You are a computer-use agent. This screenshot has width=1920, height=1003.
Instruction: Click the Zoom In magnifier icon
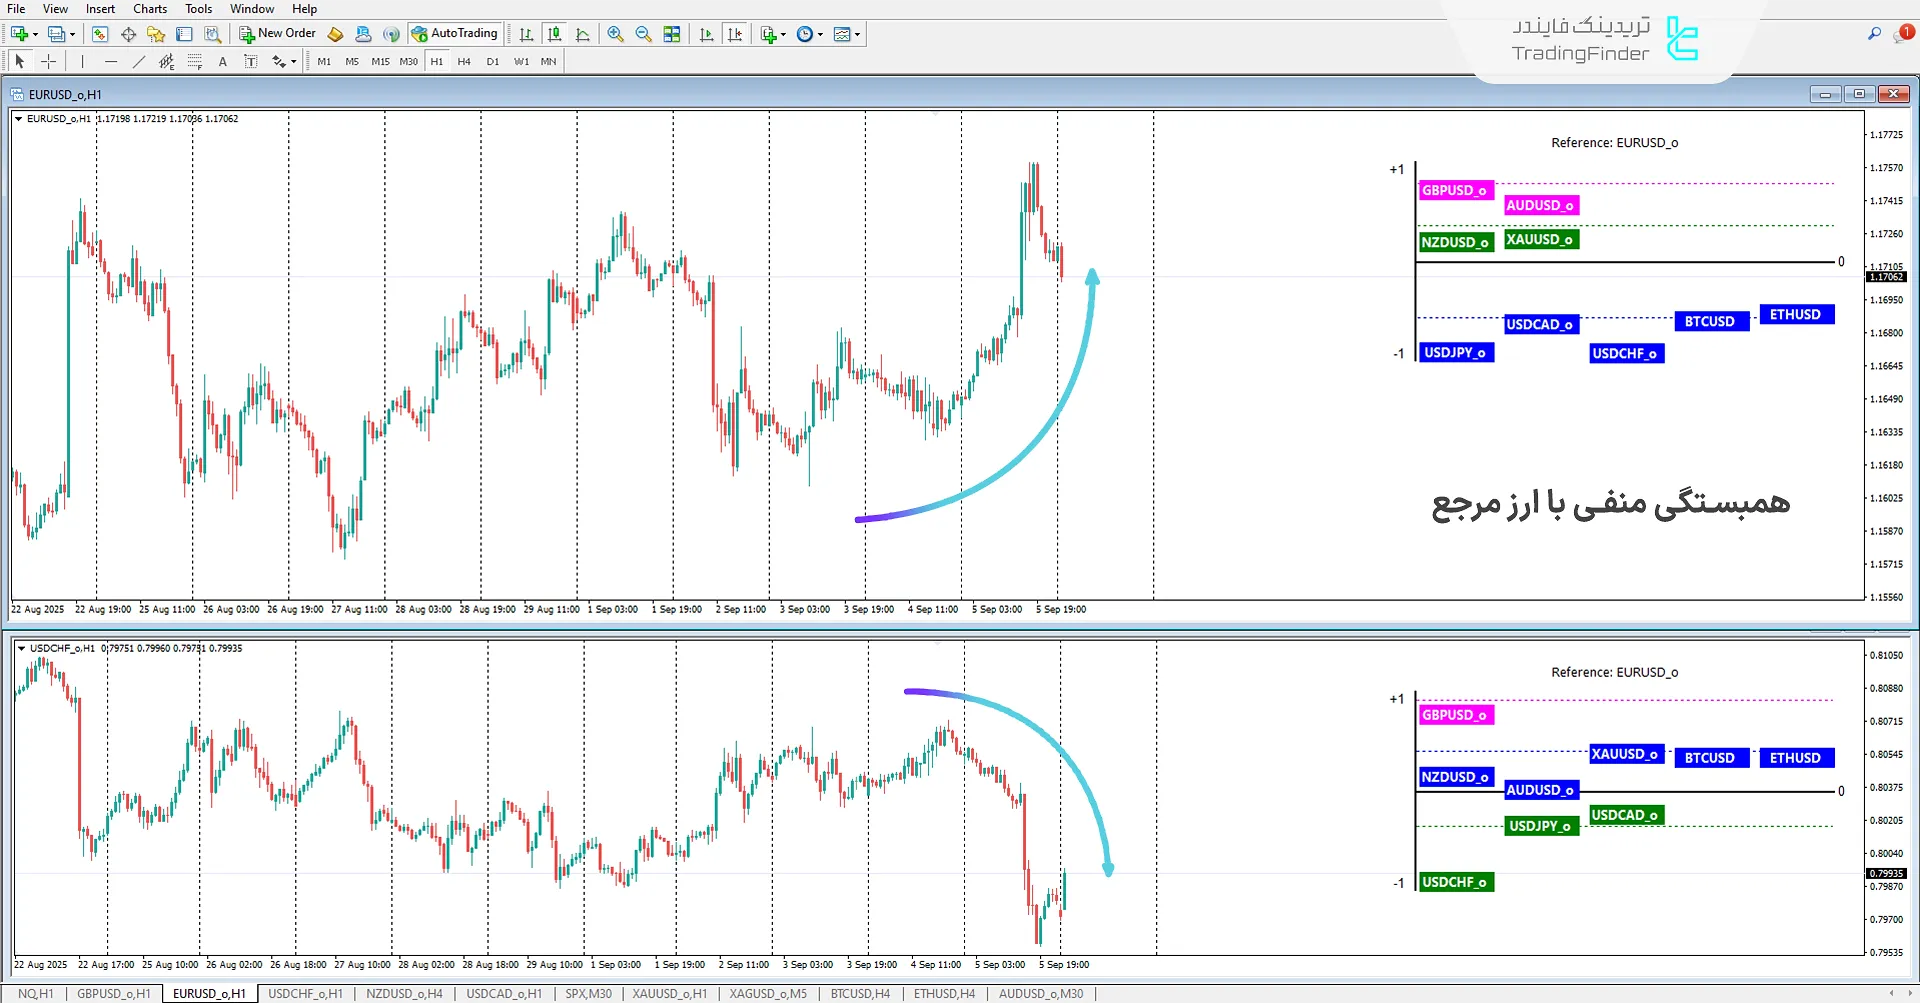click(615, 34)
